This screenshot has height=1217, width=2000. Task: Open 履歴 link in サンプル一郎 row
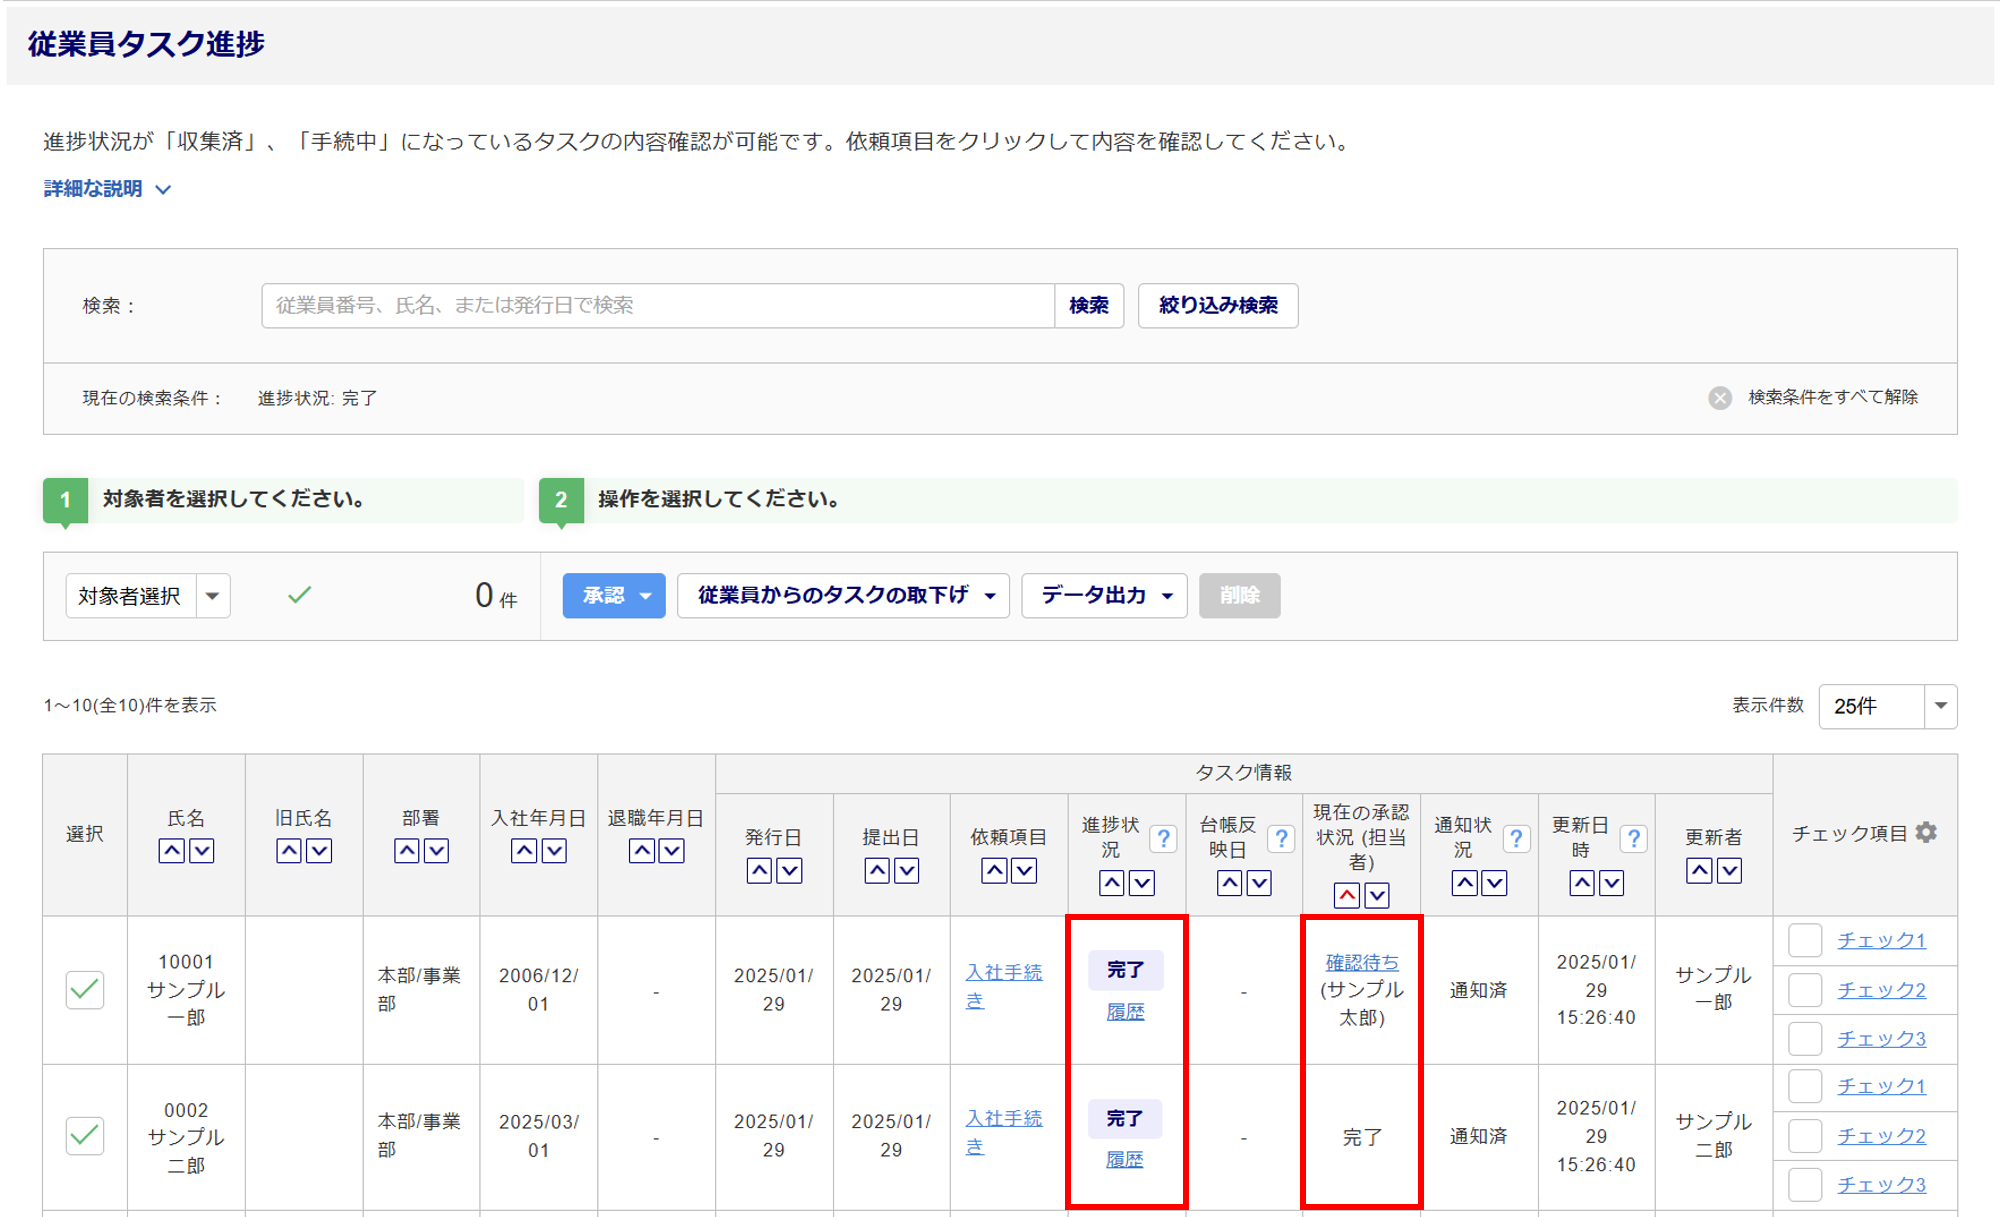point(1125,1013)
